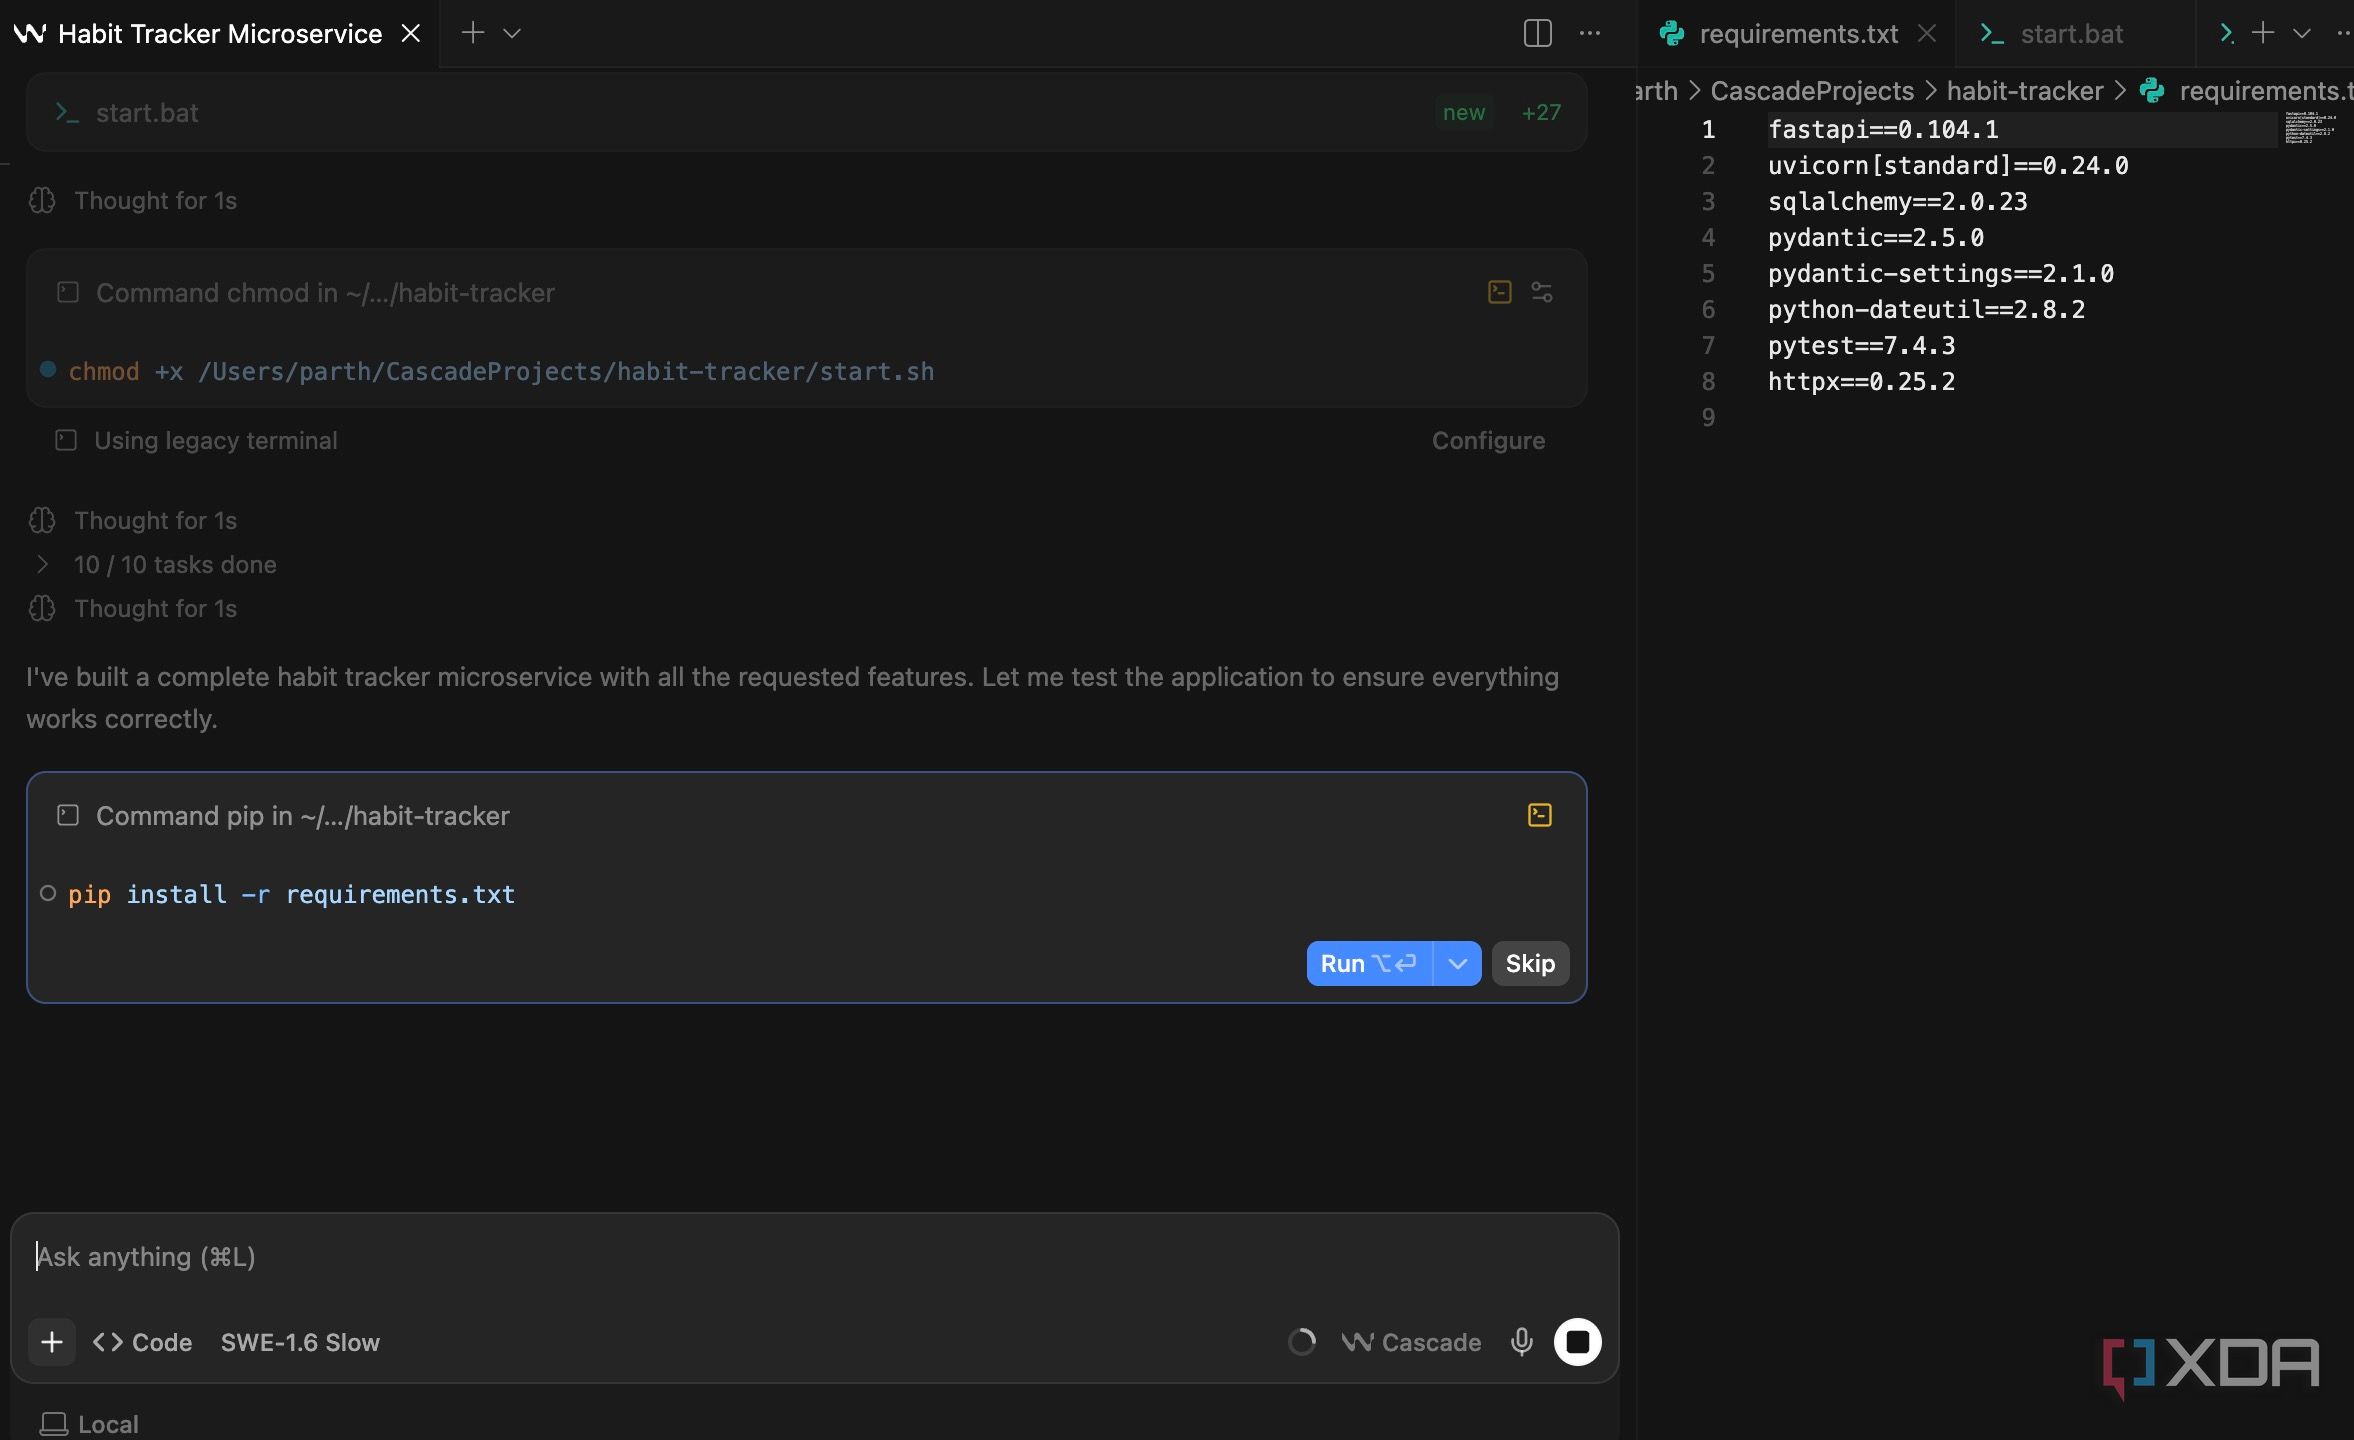Skip the pip install command

[1530, 963]
